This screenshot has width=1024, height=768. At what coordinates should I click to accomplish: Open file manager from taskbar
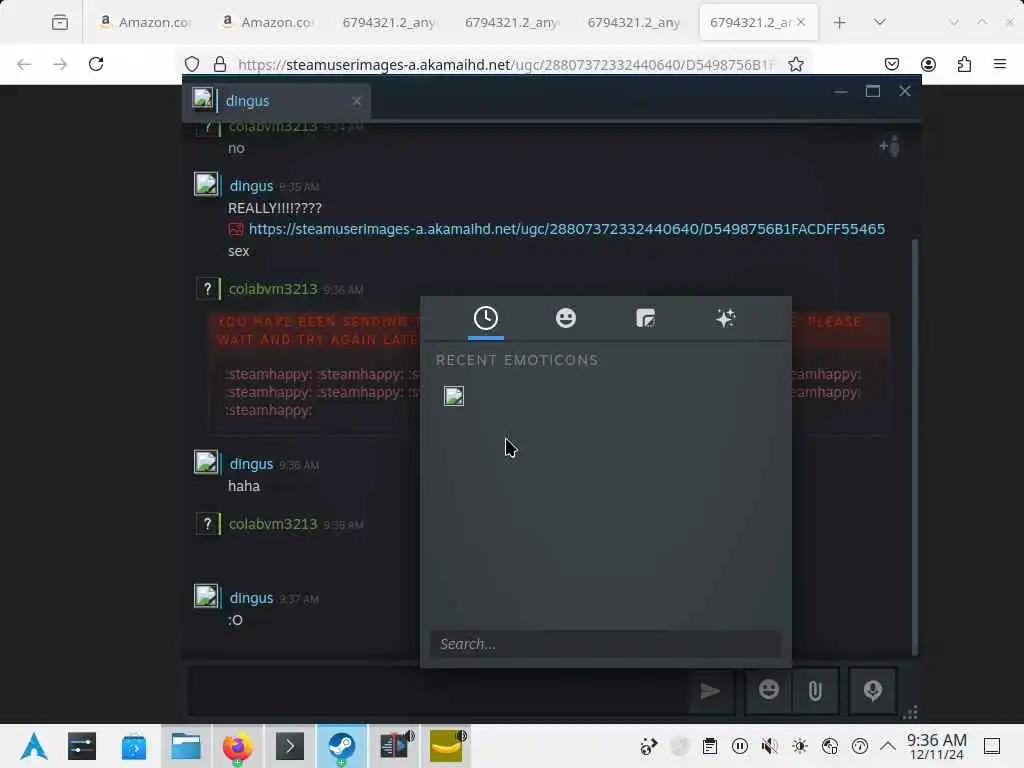point(186,746)
